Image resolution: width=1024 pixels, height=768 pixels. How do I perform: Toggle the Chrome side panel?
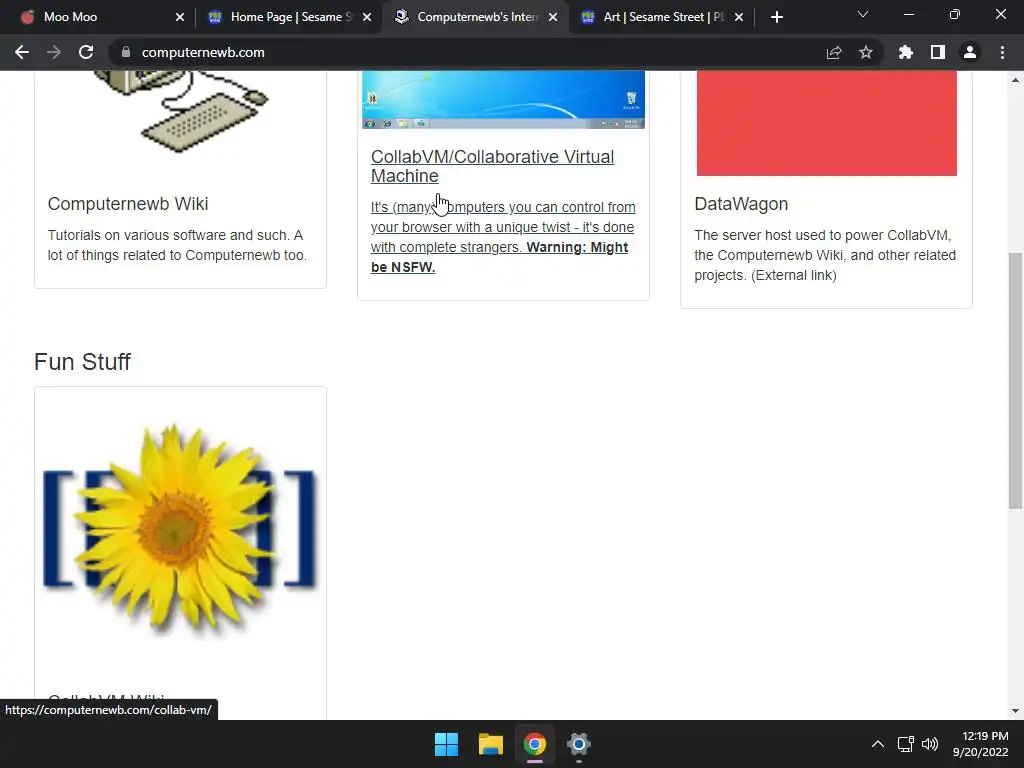938,52
